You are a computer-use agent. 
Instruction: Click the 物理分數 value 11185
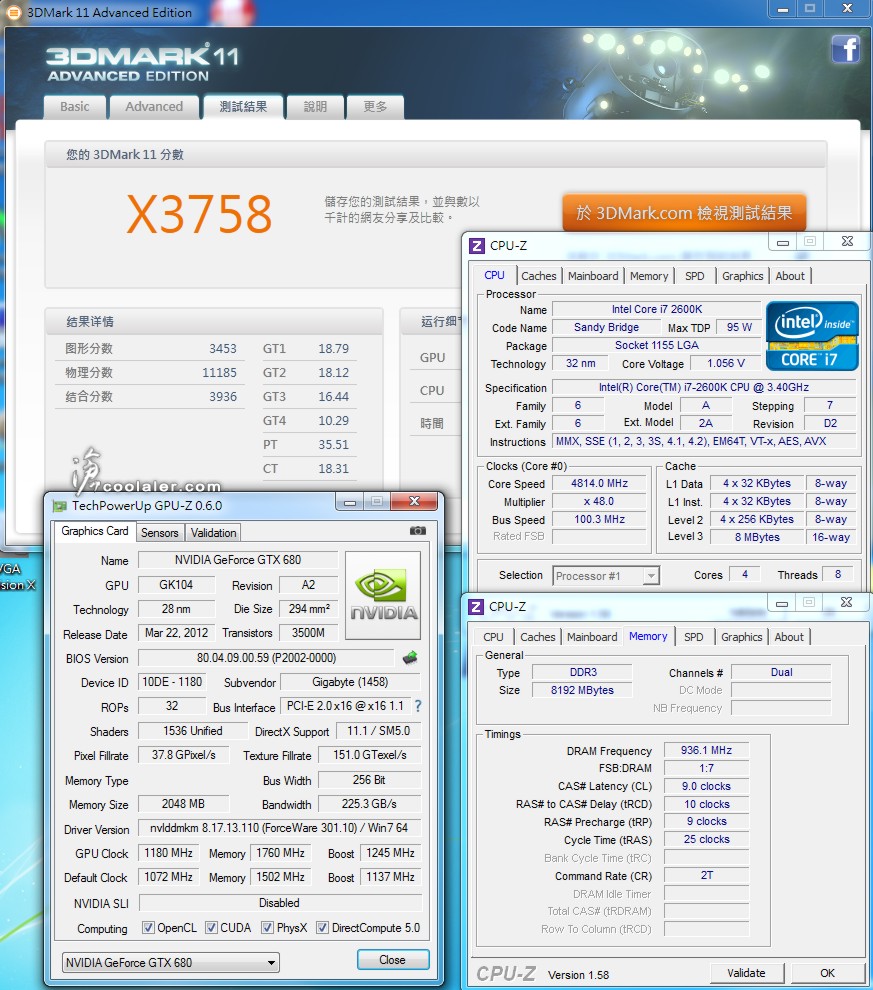(219, 373)
